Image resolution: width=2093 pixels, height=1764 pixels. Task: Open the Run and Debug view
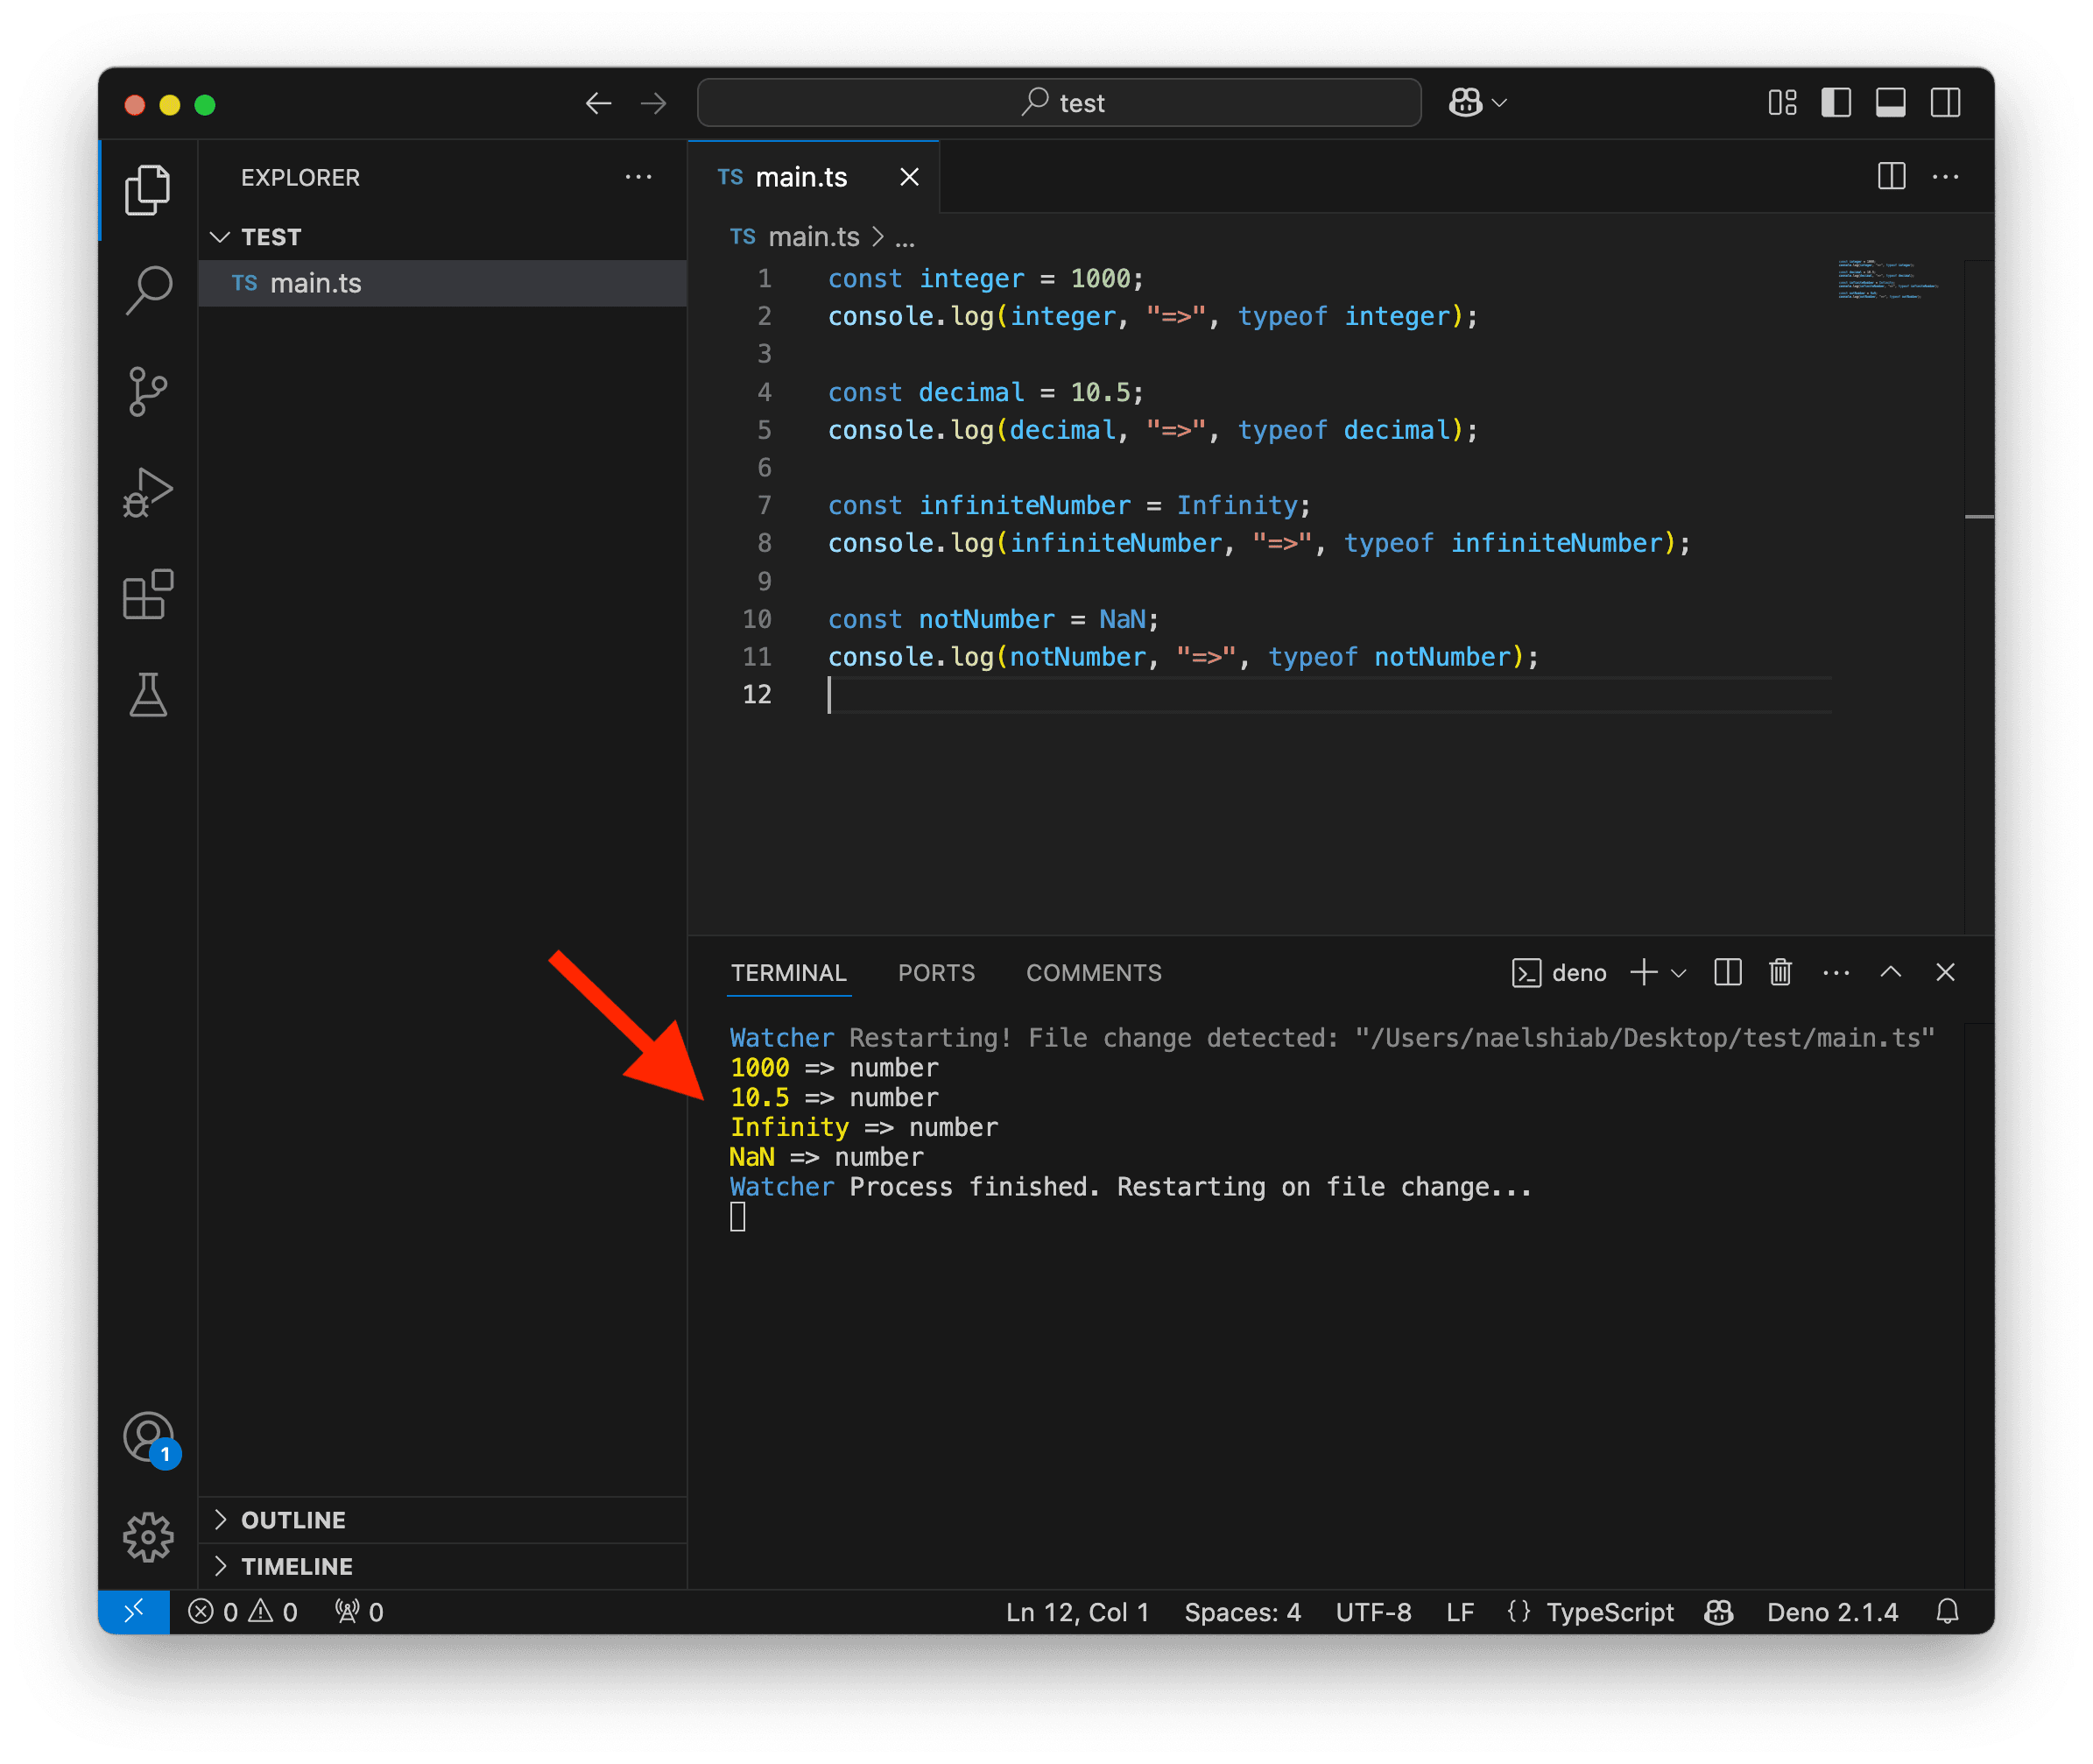click(x=148, y=493)
